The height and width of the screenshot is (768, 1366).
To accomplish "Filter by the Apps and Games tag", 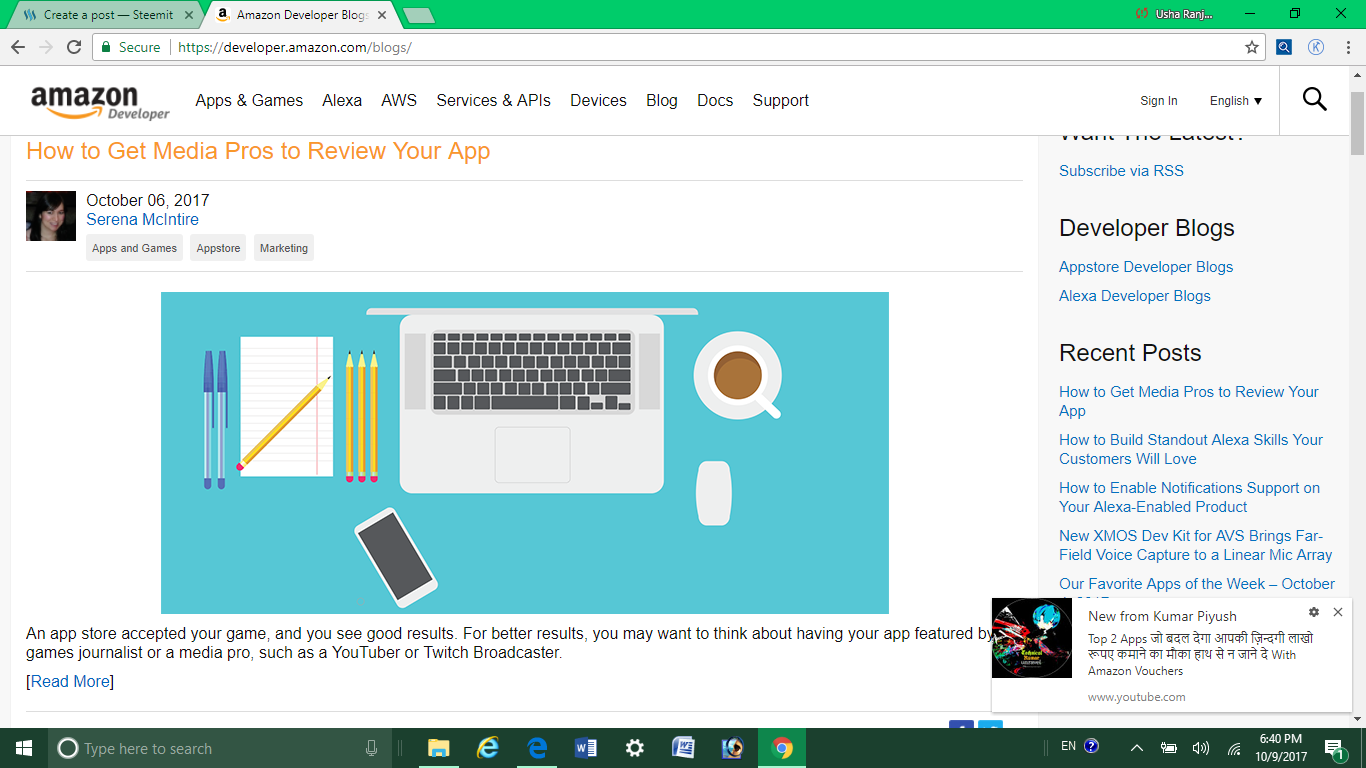I will point(134,248).
